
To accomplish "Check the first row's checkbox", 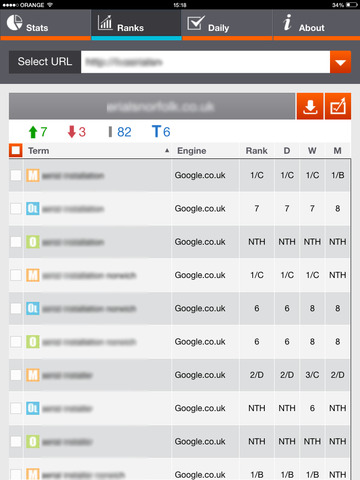I will (x=16, y=175).
